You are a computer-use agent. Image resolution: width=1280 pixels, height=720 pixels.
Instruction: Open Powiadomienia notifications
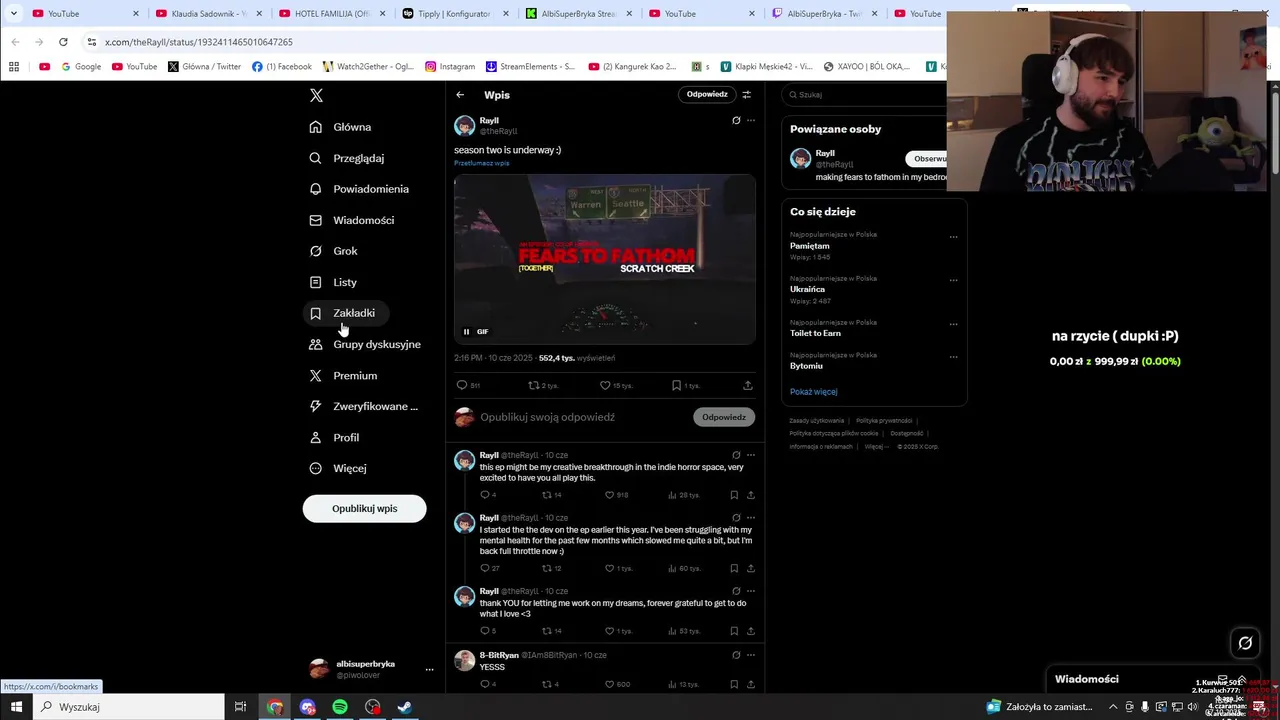360,189
